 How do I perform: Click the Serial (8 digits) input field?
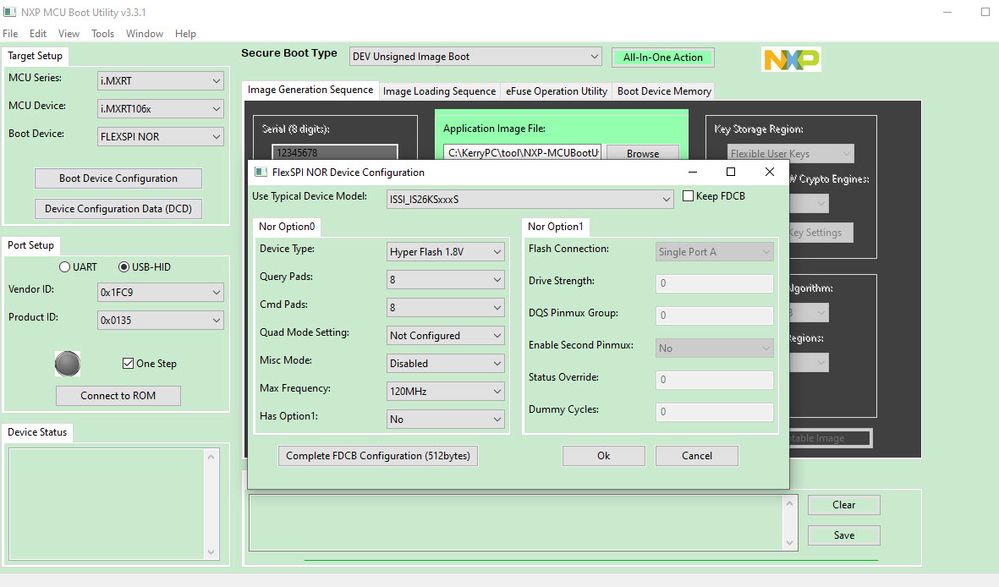click(x=335, y=152)
